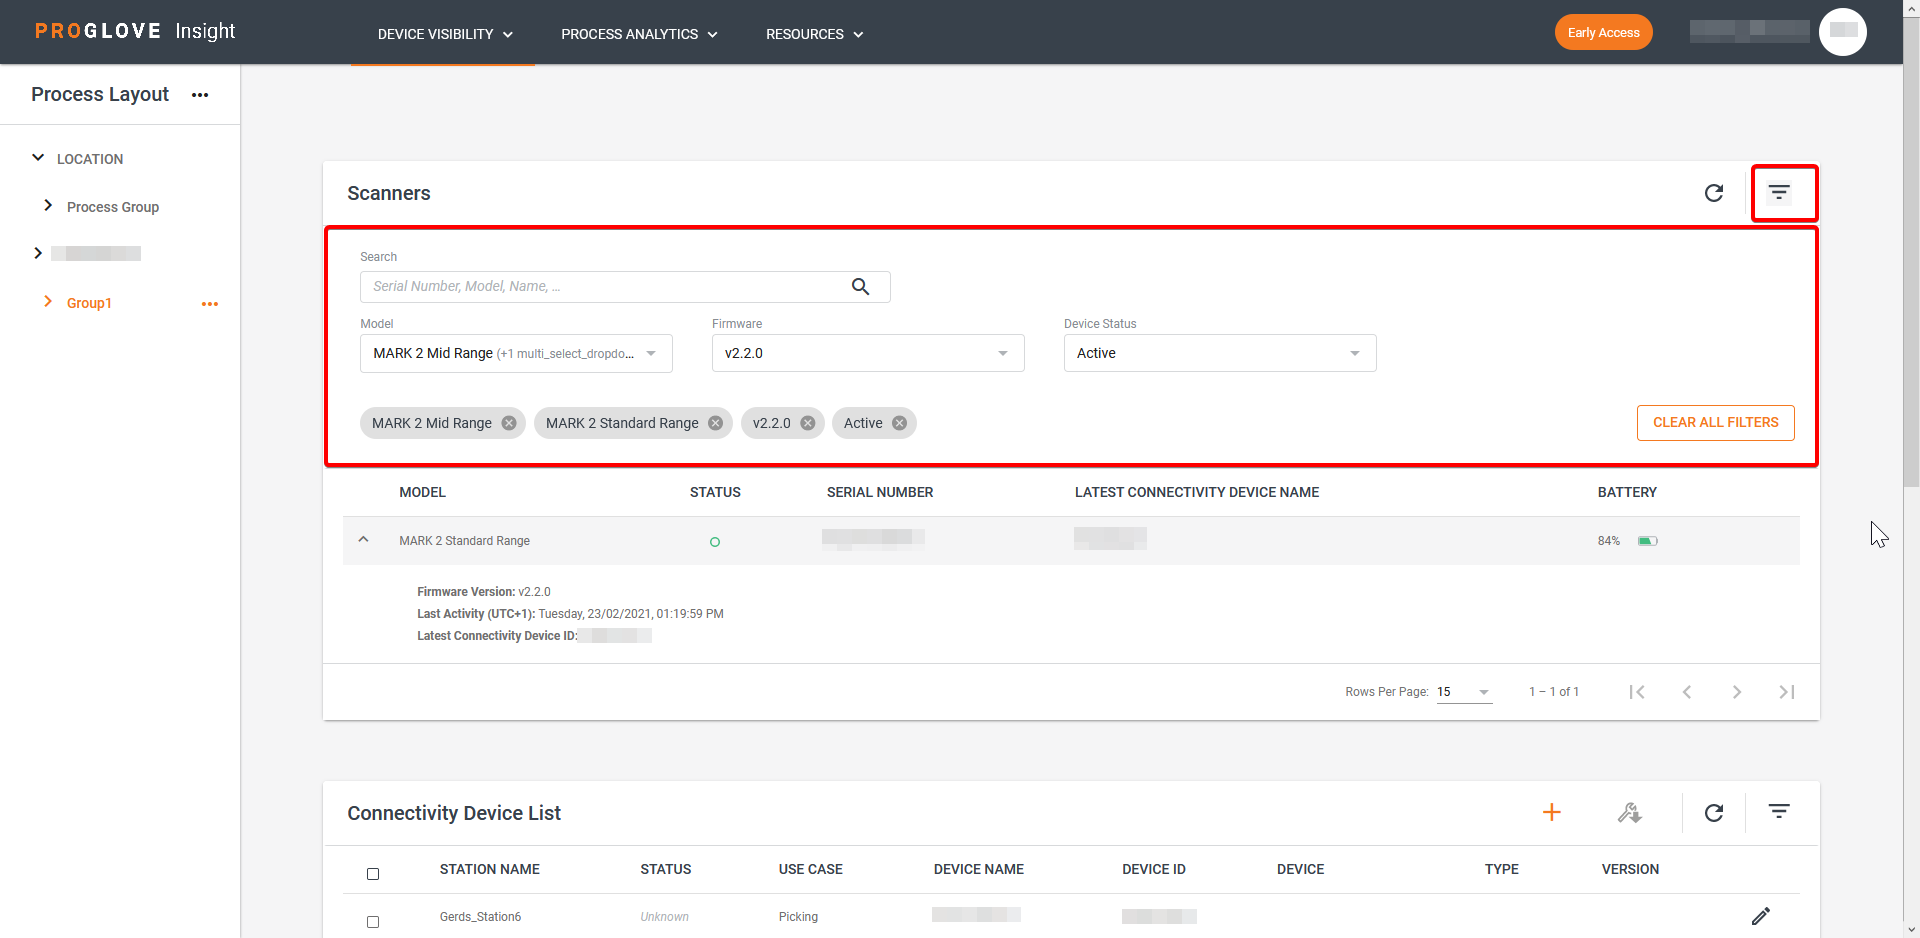Viewport: 1920px width, 938px height.
Task: Click TYPE column header
Action: 1502,869
